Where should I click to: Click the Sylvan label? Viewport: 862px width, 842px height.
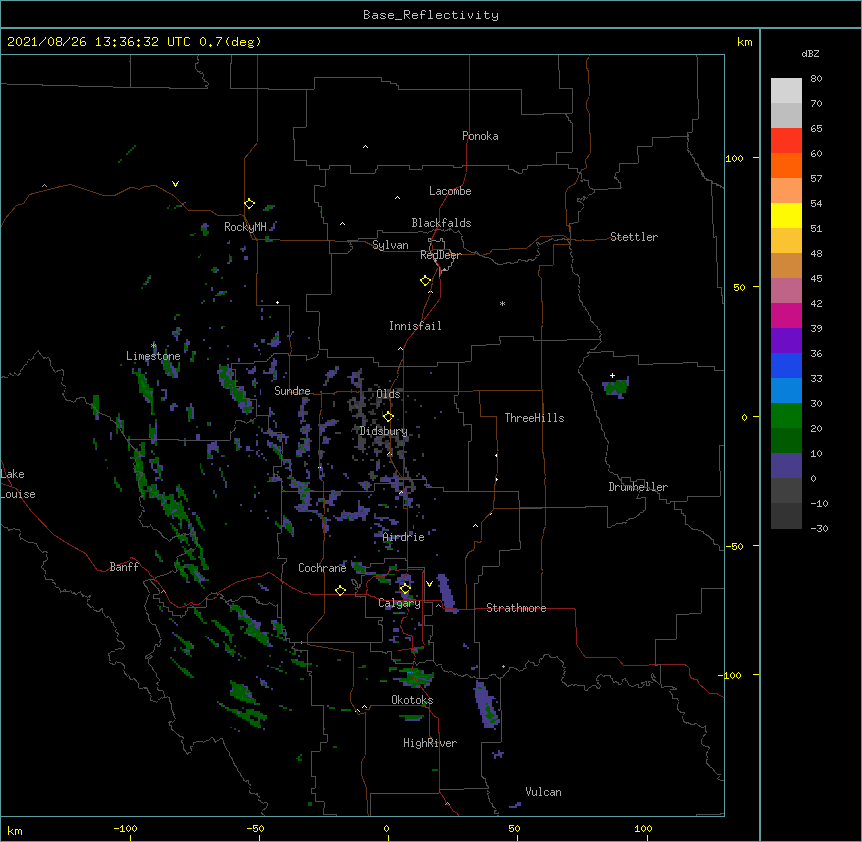[390, 245]
